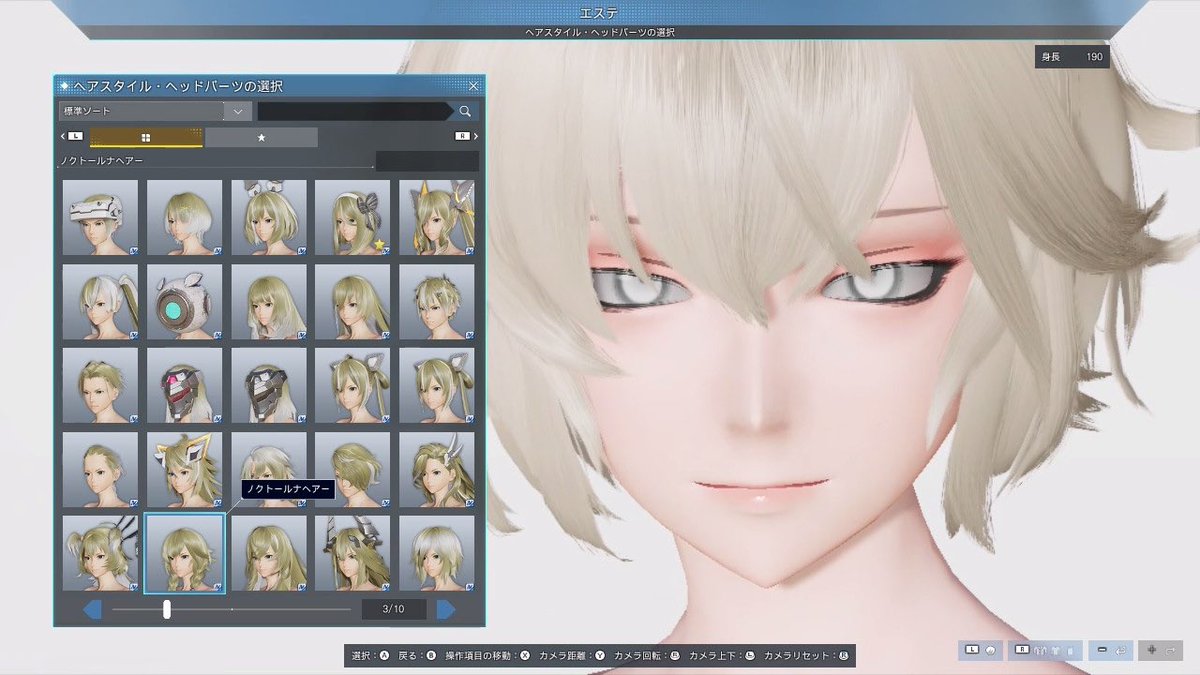Select the short bob with white tips hairstyle

[x=184, y=217]
